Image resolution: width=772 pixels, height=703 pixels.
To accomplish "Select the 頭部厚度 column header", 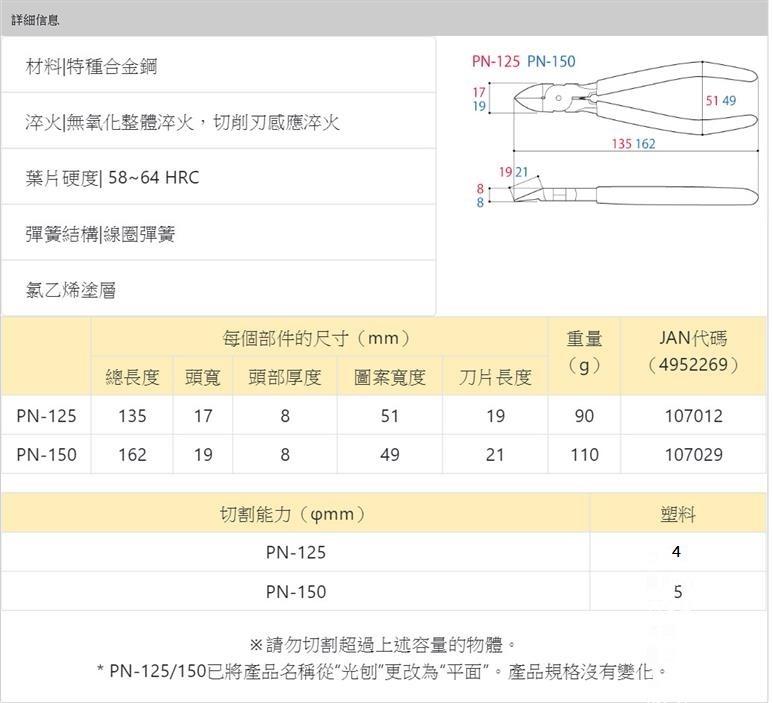I will tap(285, 377).
